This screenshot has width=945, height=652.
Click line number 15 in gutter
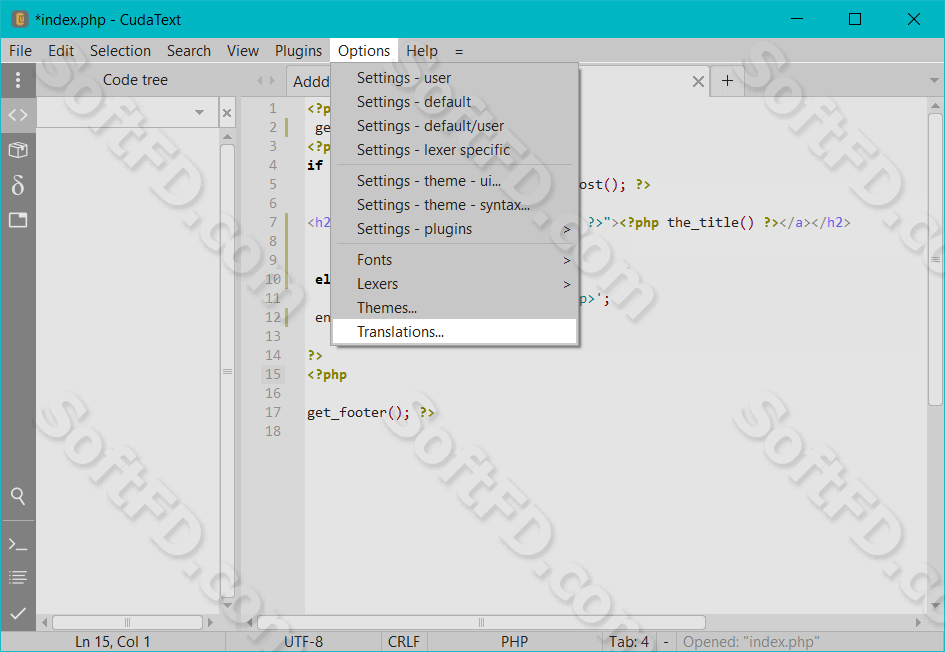(273, 374)
